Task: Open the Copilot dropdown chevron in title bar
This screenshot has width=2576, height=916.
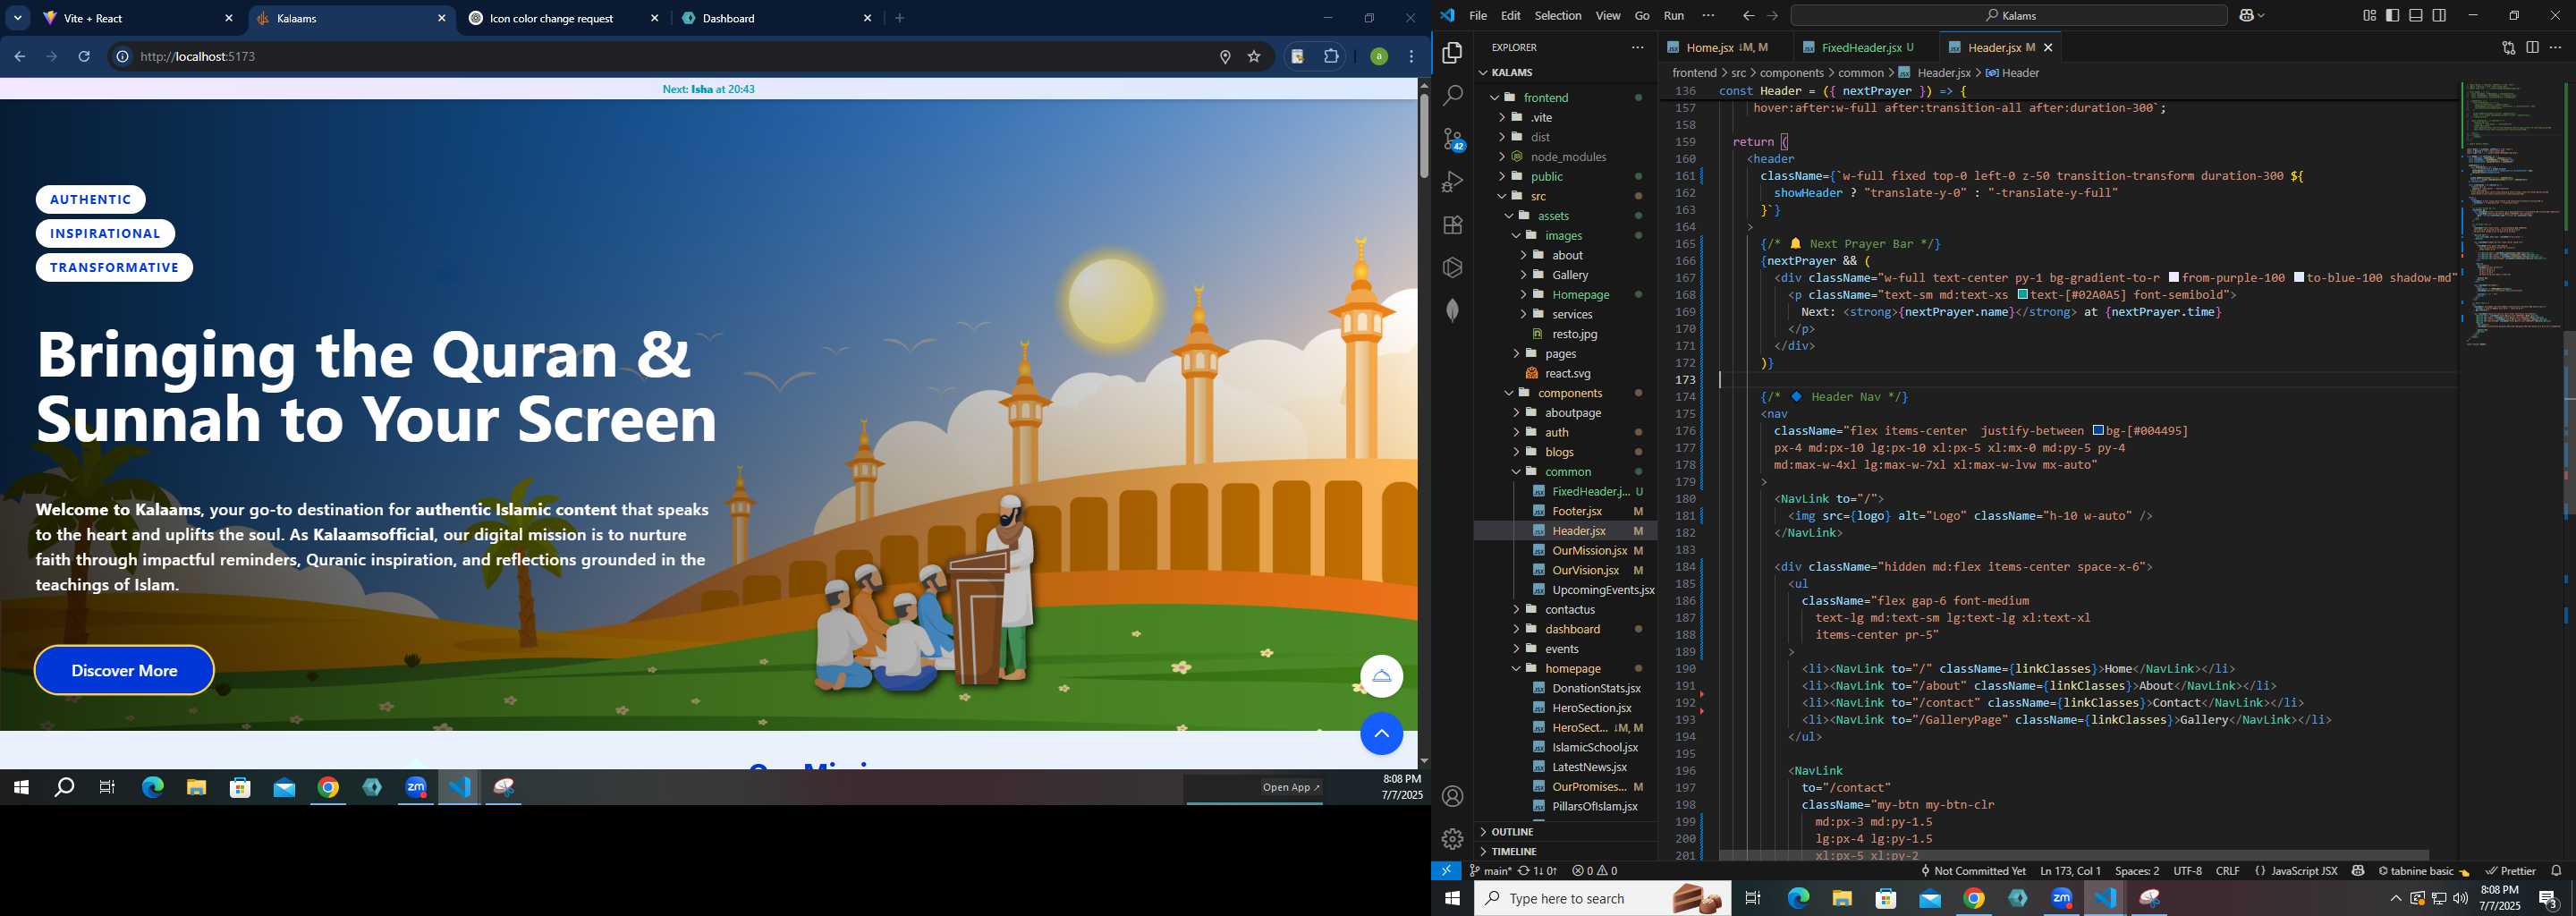Action: click(2261, 16)
